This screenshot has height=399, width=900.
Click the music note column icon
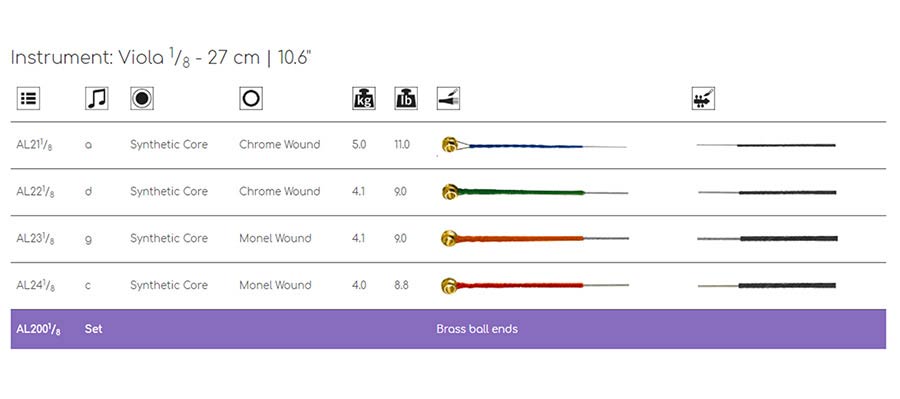coord(96,98)
